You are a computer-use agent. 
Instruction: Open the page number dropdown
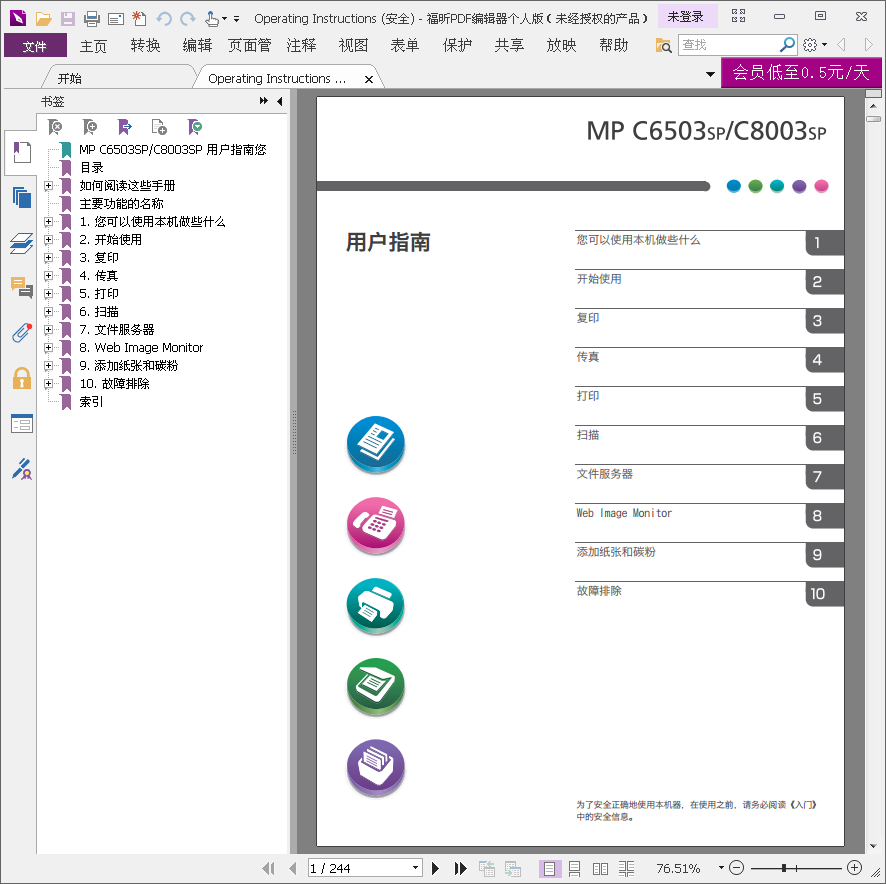coord(415,868)
